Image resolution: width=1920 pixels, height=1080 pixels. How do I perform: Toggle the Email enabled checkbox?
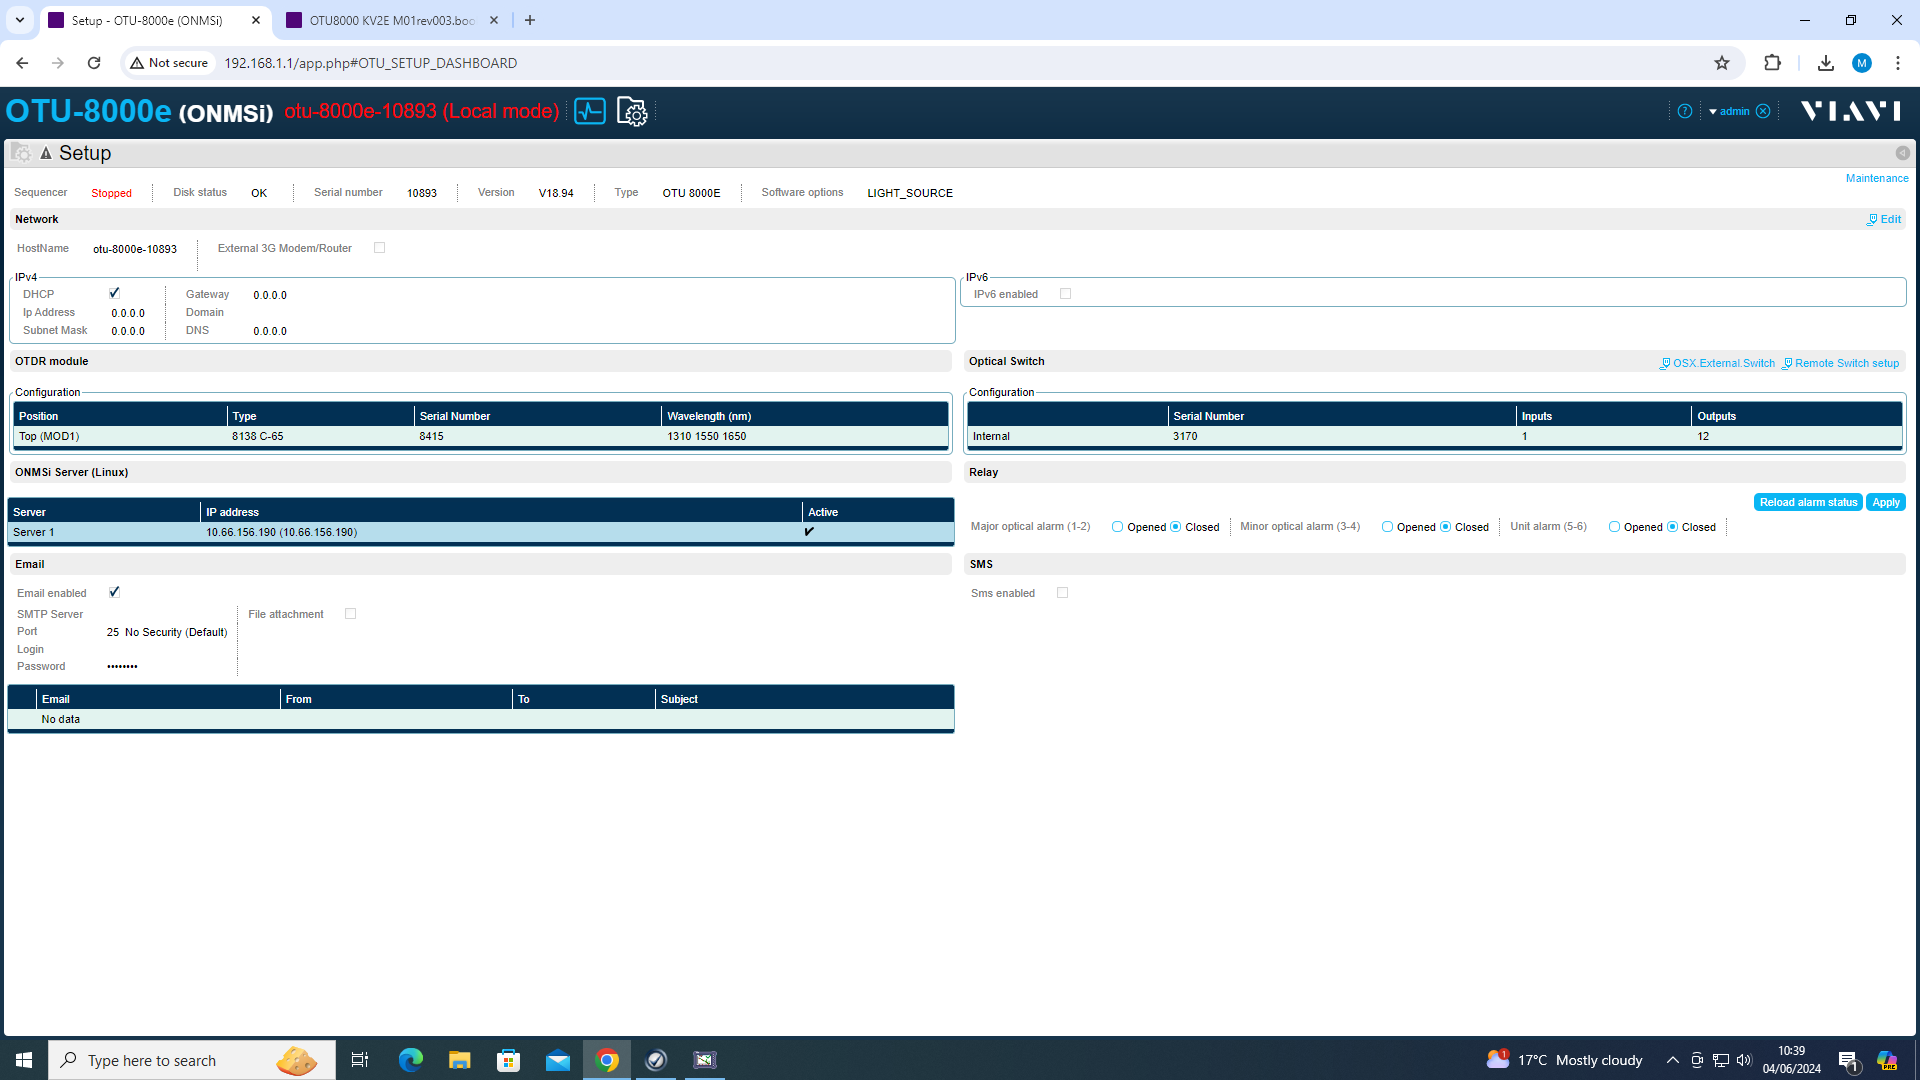114,592
